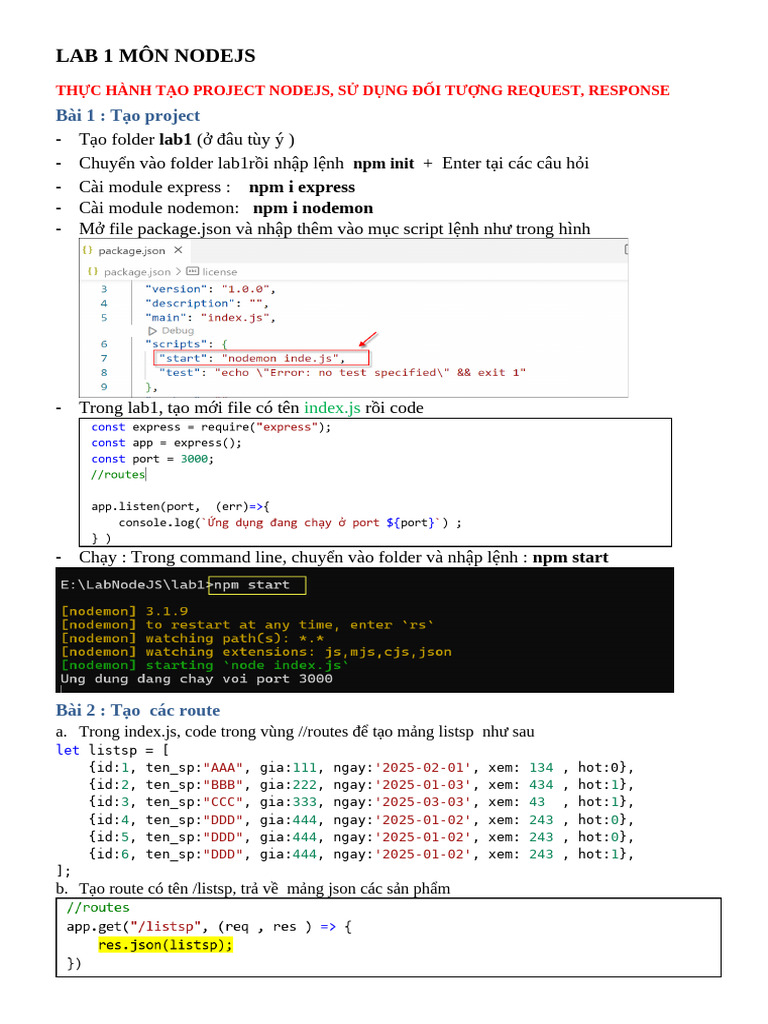Click the "test": "echo ..." script line
The image size is (768, 1024).
342,372
